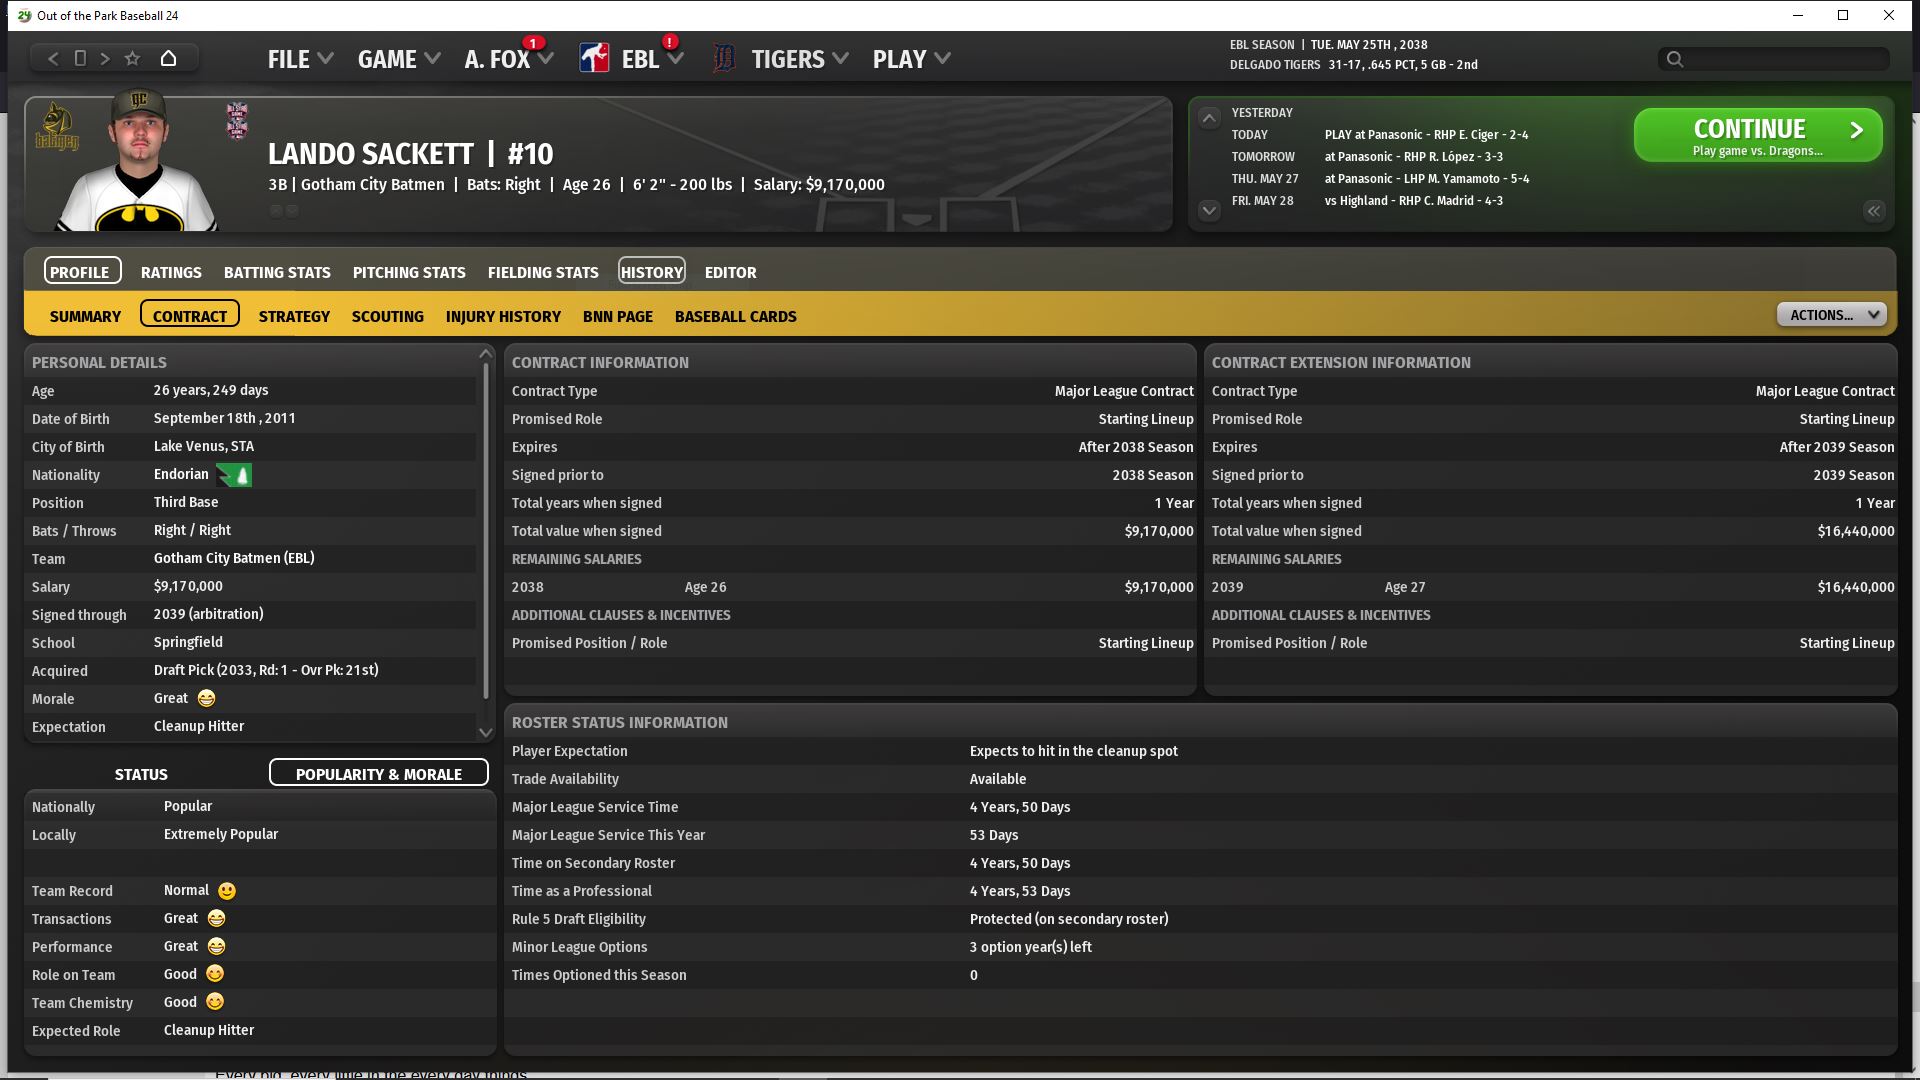
Task: Click the EBL league logo icon
Action: [x=594, y=59]
